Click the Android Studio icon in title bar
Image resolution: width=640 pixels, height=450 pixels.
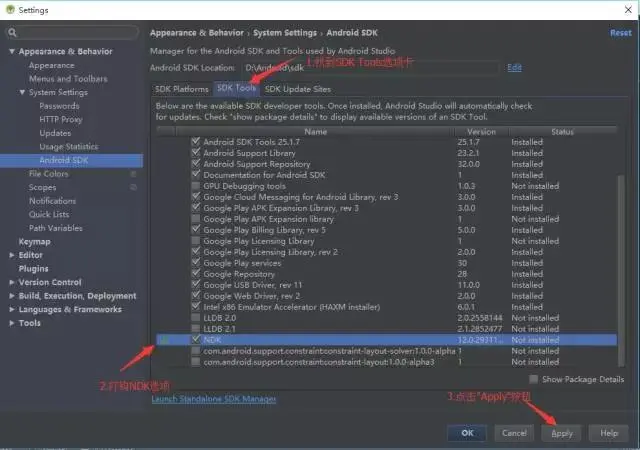10,9
